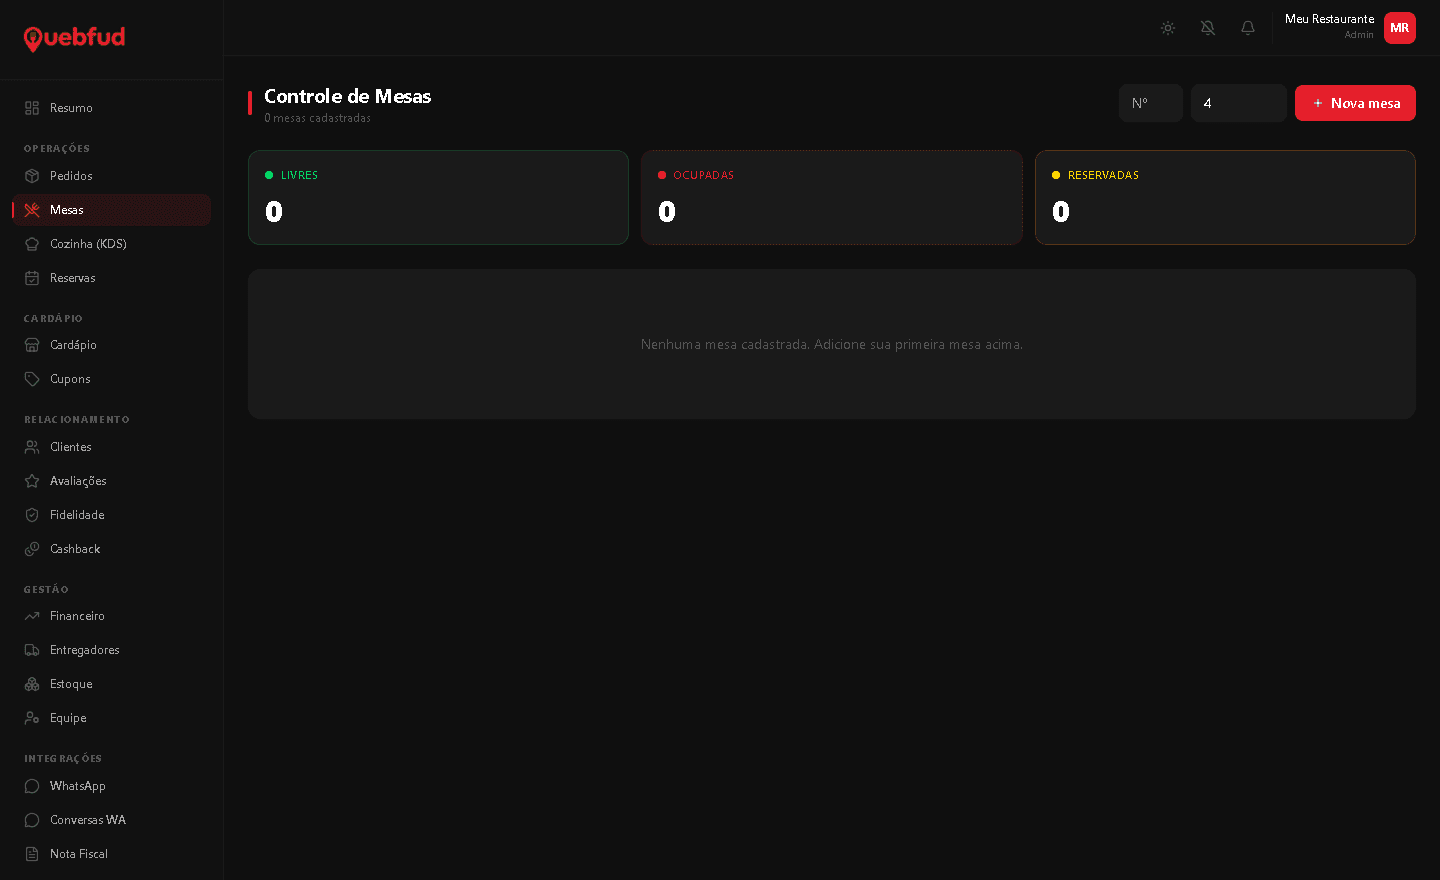Click the muted bell icon

coord(1208,28)
